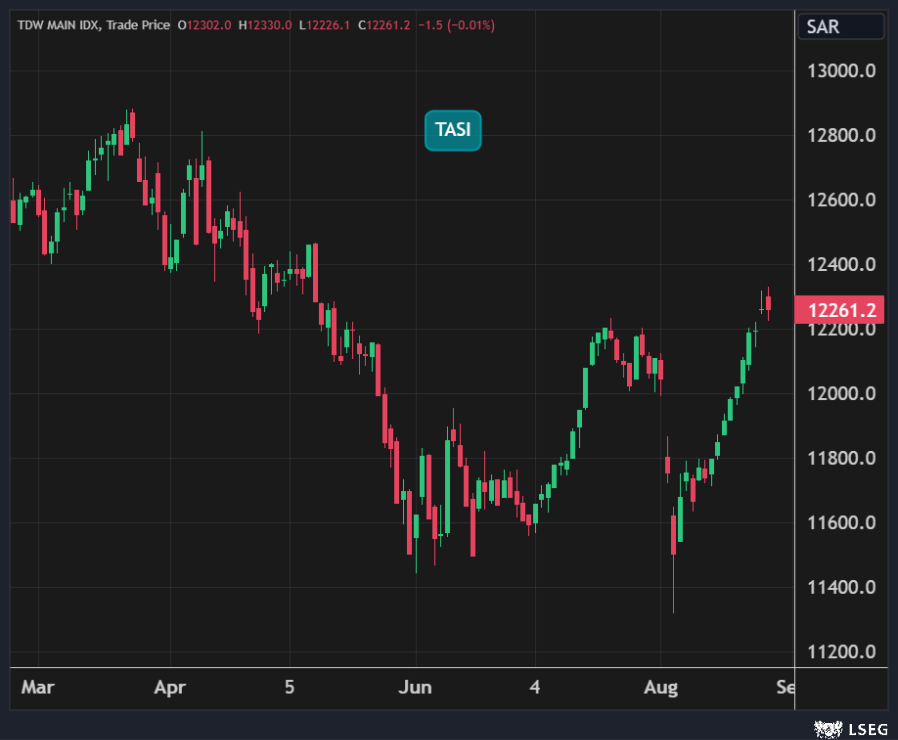This screenshot has width=898, height=740.
Task: Click the 12800.0 price axis label
Action: pos(840,135)
